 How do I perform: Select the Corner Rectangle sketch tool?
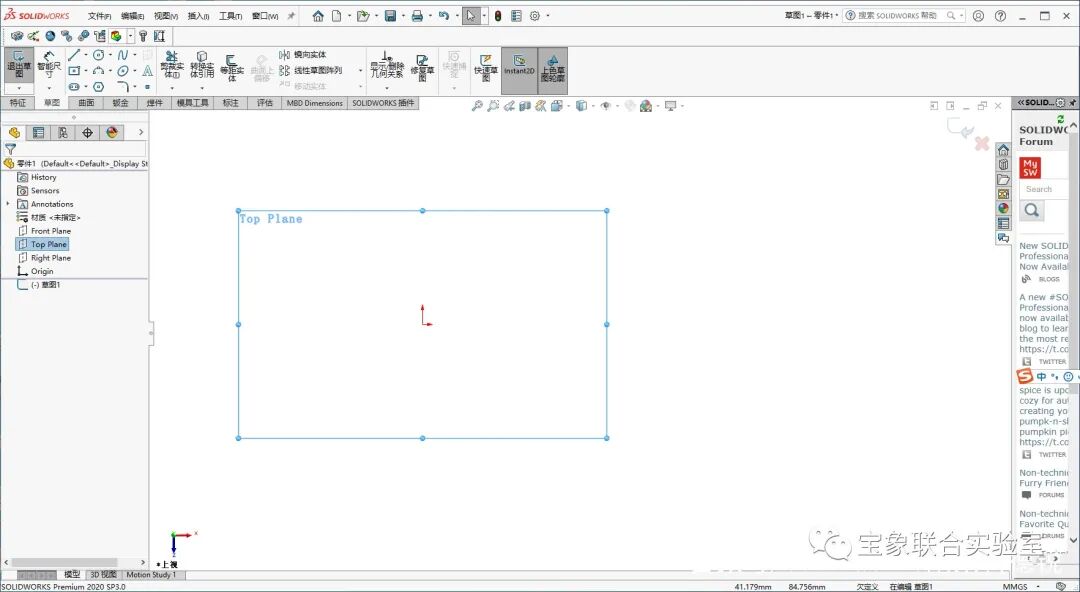[x=74, y=70]
